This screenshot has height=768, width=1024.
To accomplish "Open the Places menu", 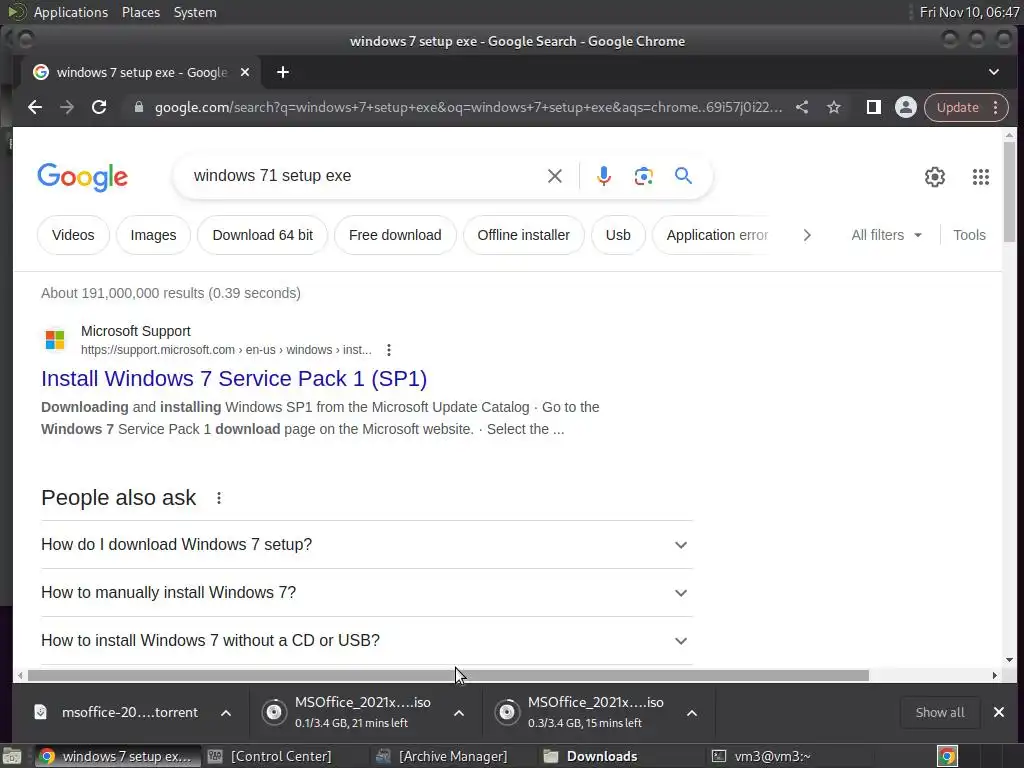I will click(141, 12).
